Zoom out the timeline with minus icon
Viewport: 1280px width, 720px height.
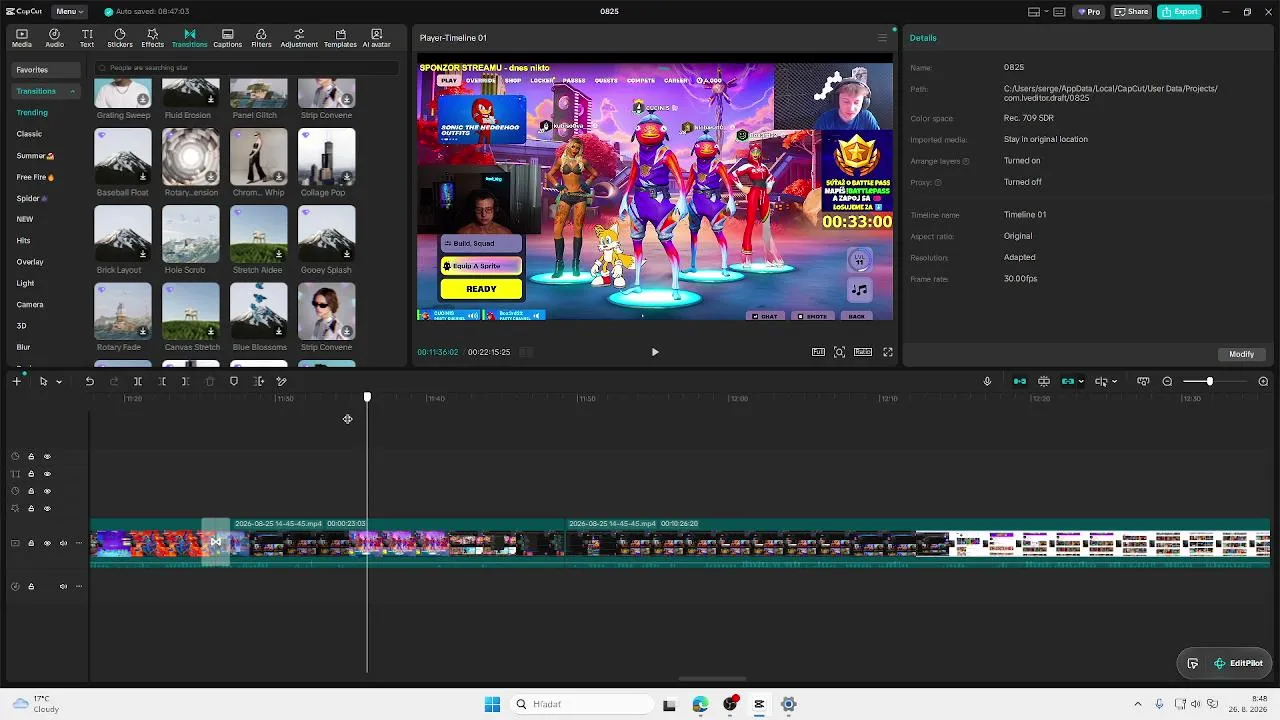(x=1167, y=381)
